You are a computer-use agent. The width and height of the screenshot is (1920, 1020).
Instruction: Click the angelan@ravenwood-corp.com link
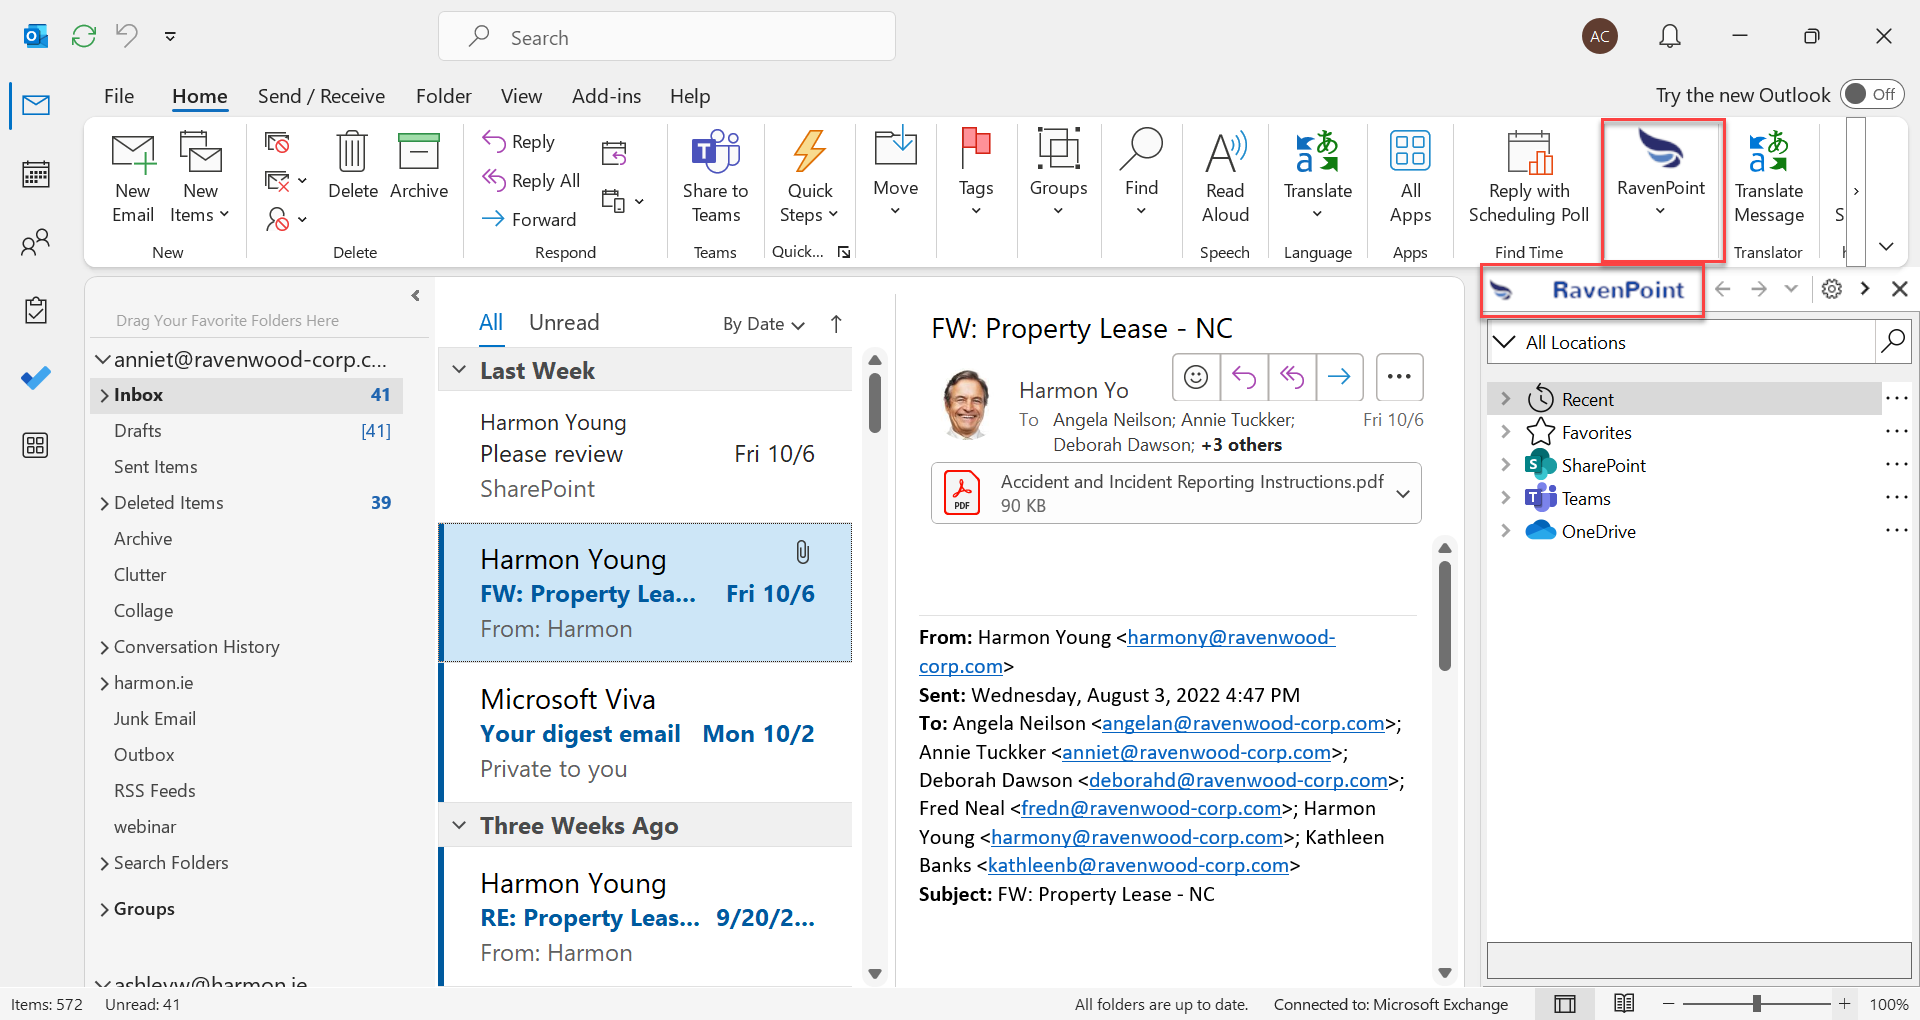click(x=1243, y=723)
